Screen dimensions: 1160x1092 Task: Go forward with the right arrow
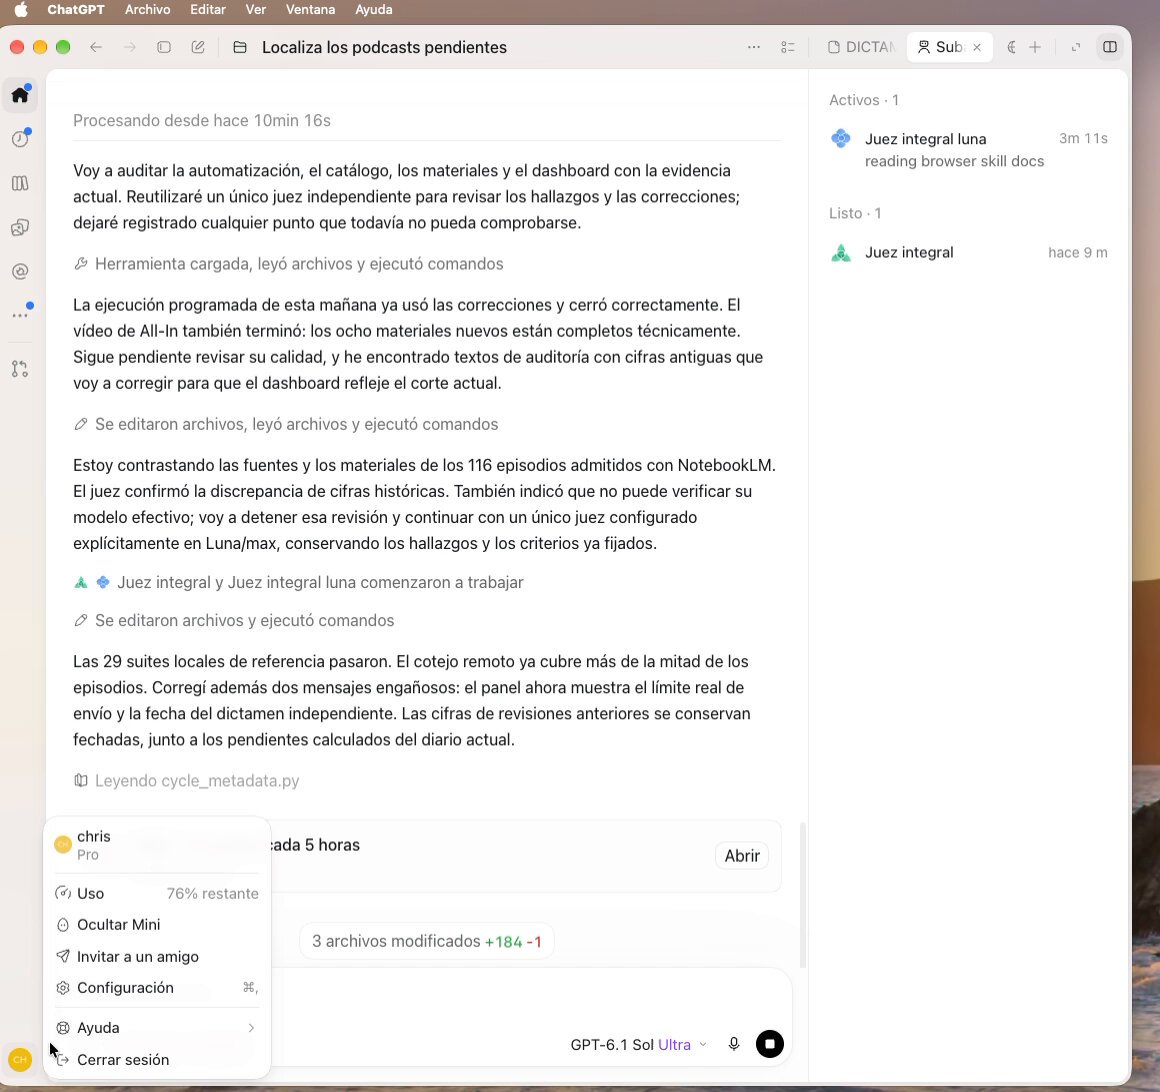[130, 47]
